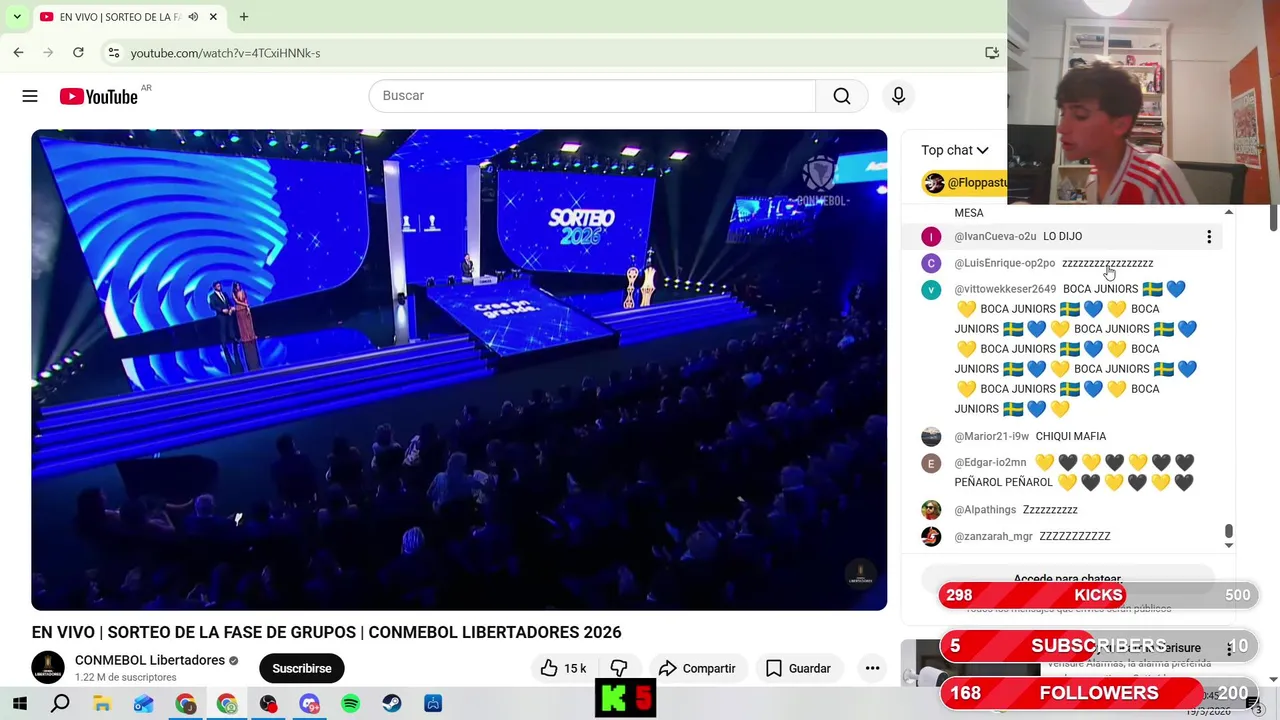This screenshot has height=720, width=1280.
Task: Open @zanzarah_mgr chat author
Action: click(993, 536)
